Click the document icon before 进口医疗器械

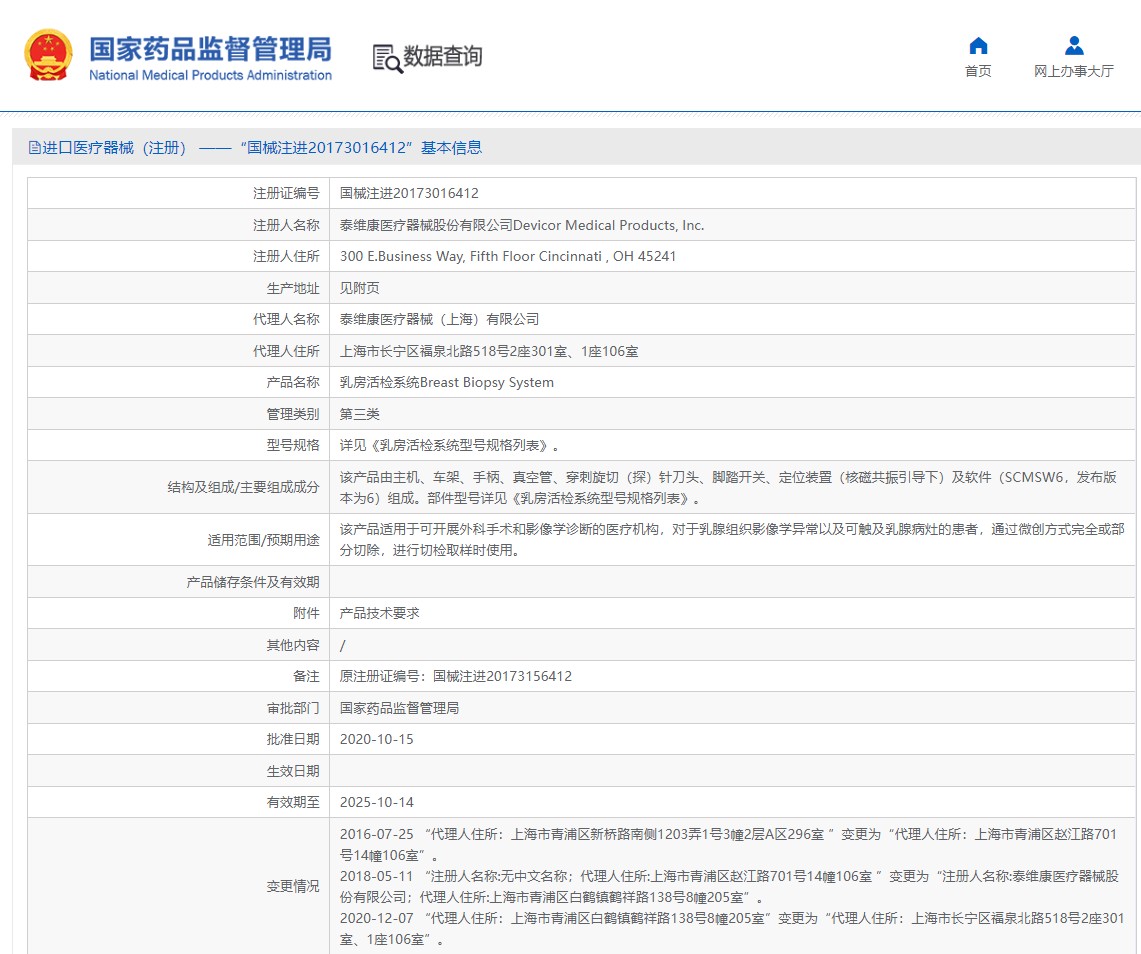pos(34,148)
